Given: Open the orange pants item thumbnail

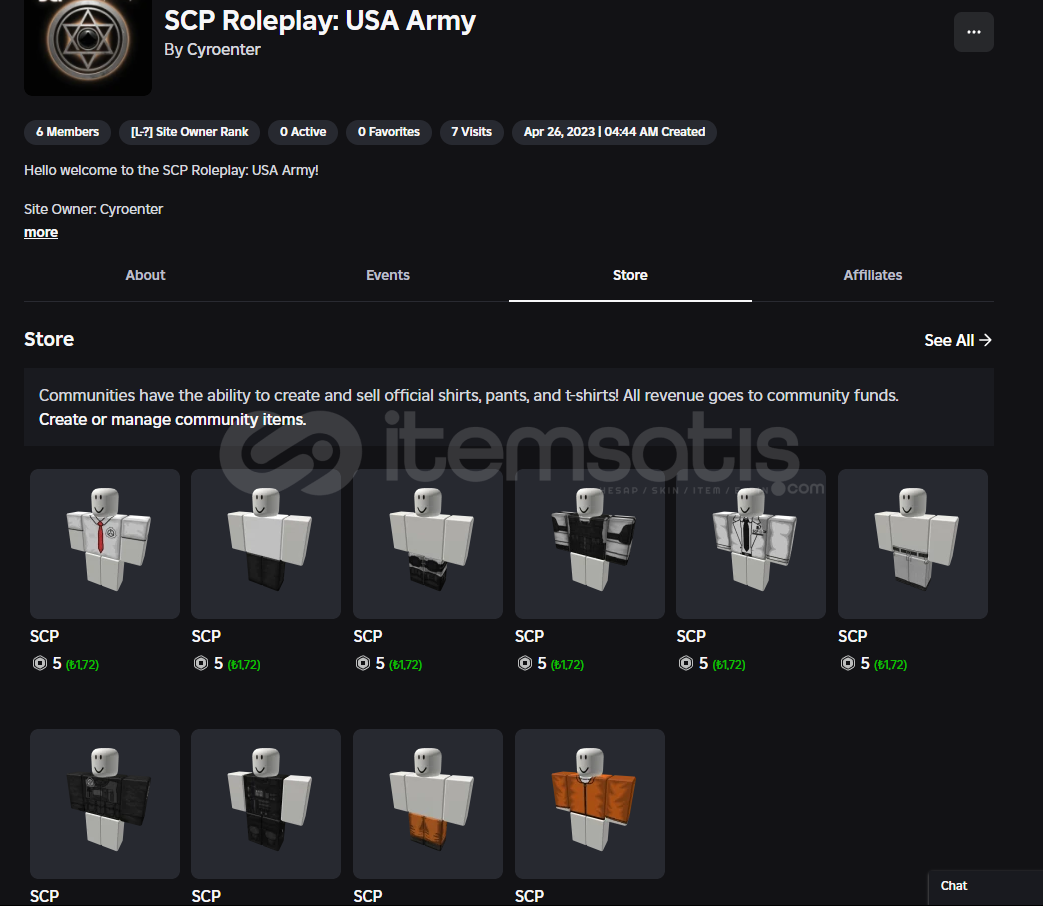Looking at the screenshot, I should click(427, 804).
